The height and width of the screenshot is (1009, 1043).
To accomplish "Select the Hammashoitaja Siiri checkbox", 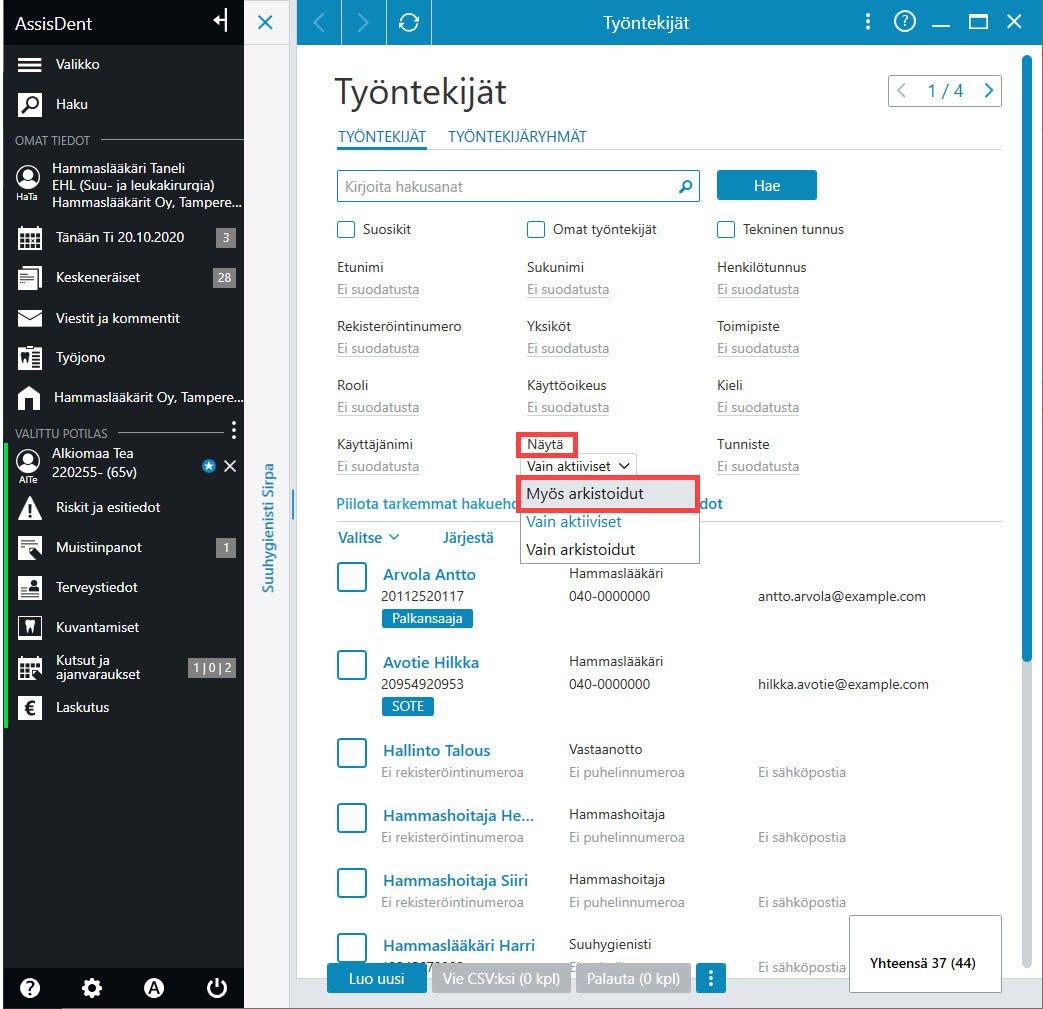I will [352, 883].
